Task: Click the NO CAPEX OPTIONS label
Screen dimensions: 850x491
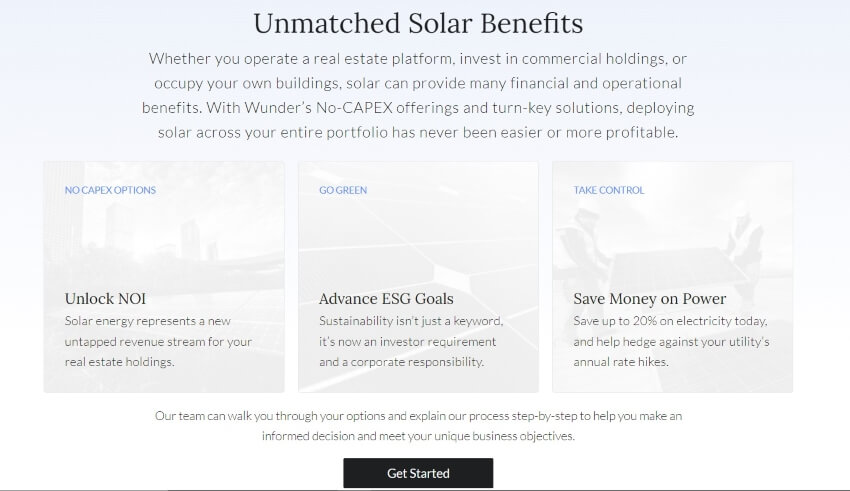Action: [110, 190]
